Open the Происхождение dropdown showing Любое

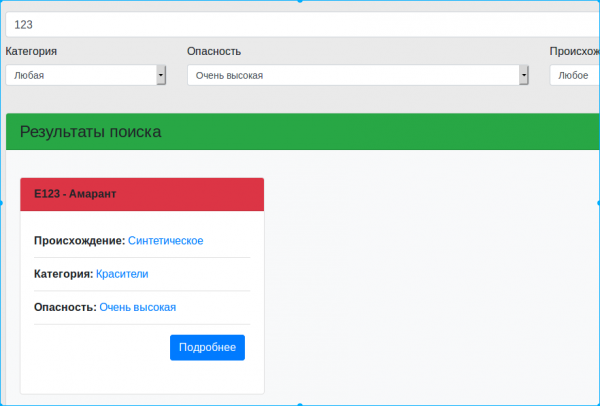(574, 75)
